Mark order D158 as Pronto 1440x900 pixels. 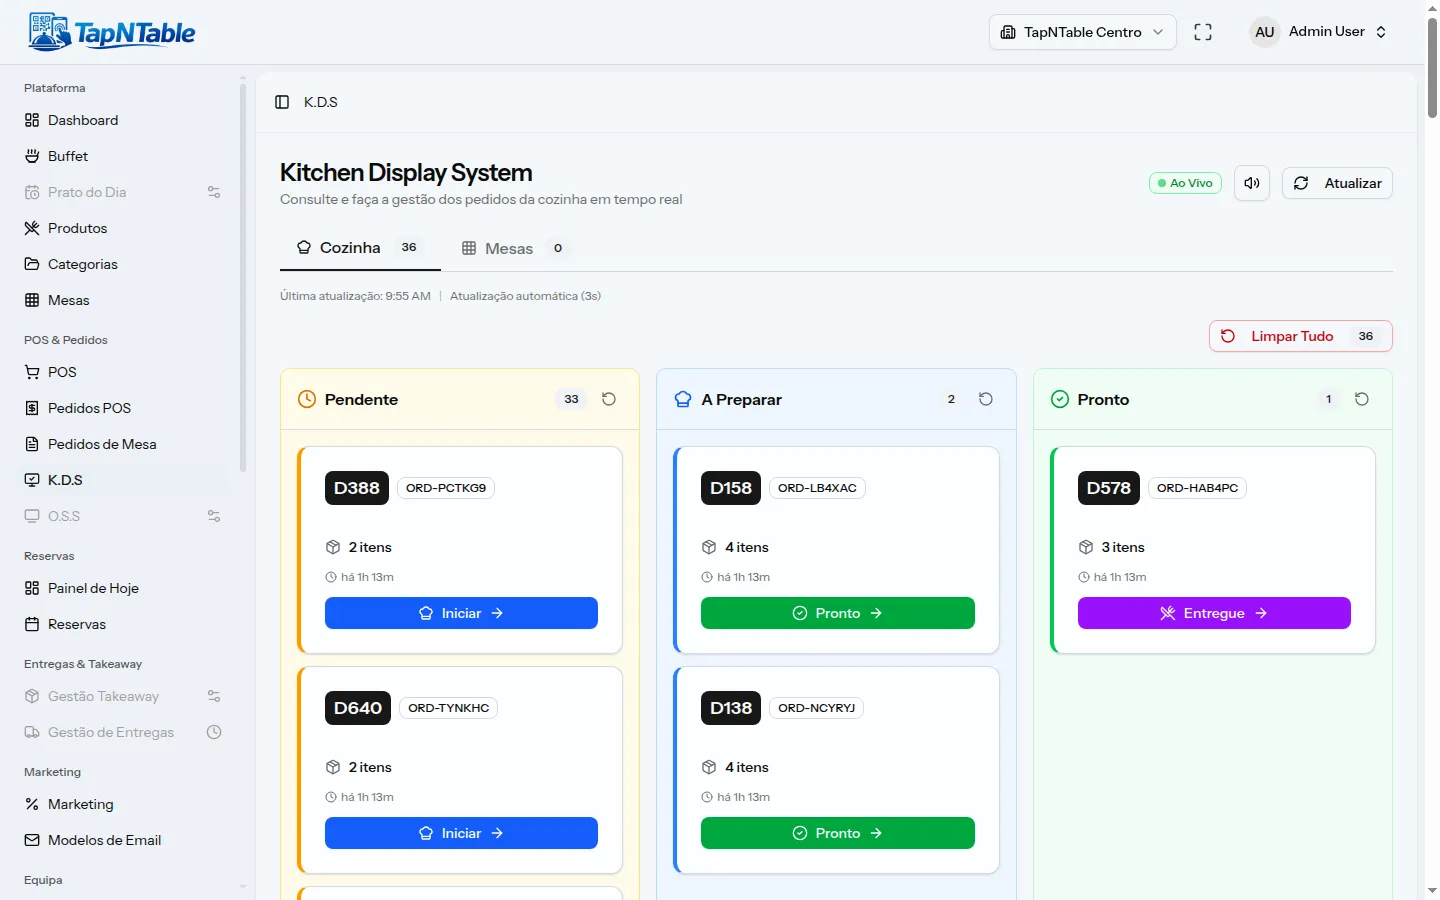[838, 613]
